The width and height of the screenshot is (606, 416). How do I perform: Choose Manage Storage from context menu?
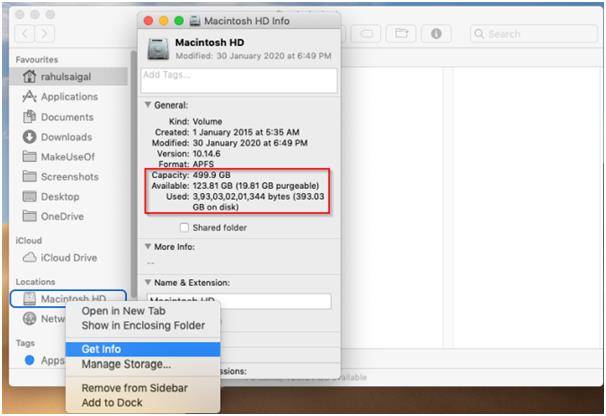pos(143,364)
